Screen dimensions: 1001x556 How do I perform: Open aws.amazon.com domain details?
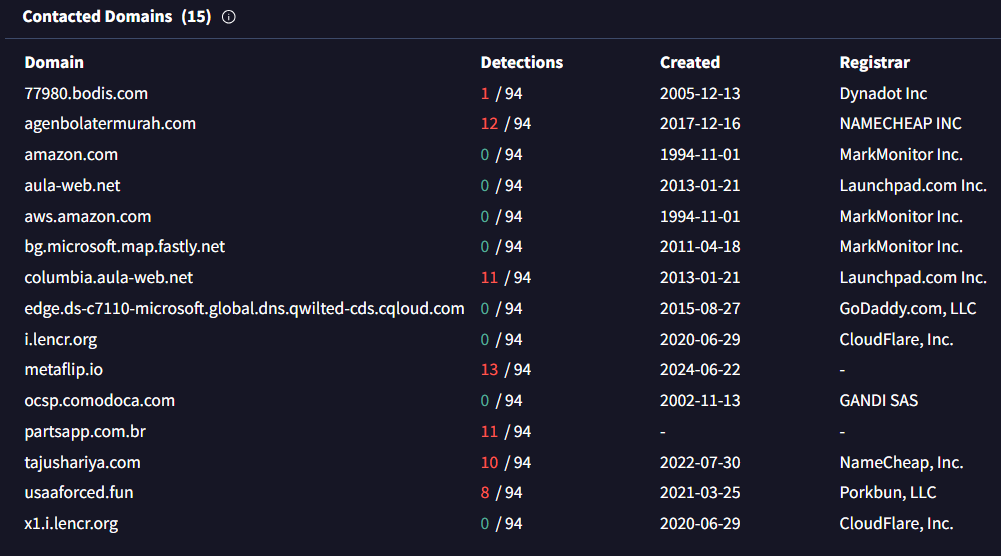click(x=88, y=217)
